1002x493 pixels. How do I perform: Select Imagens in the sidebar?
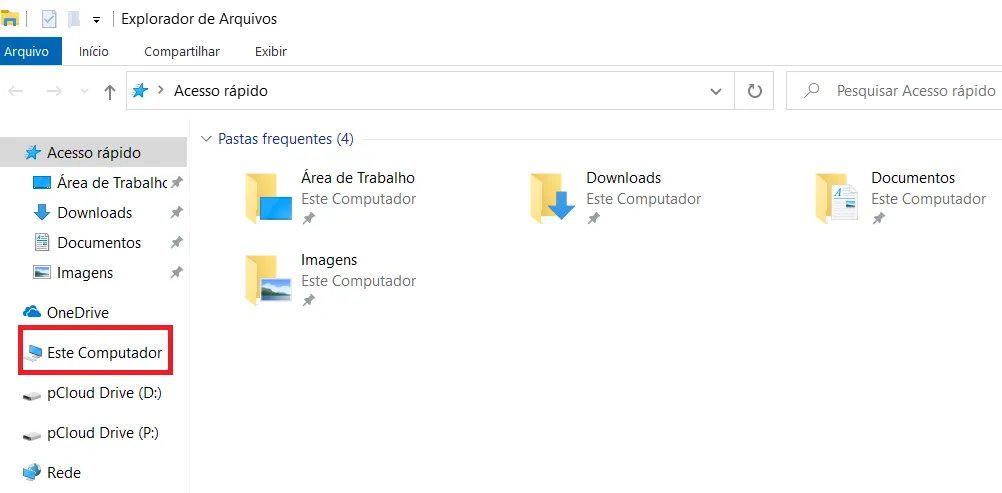point(85,273)
